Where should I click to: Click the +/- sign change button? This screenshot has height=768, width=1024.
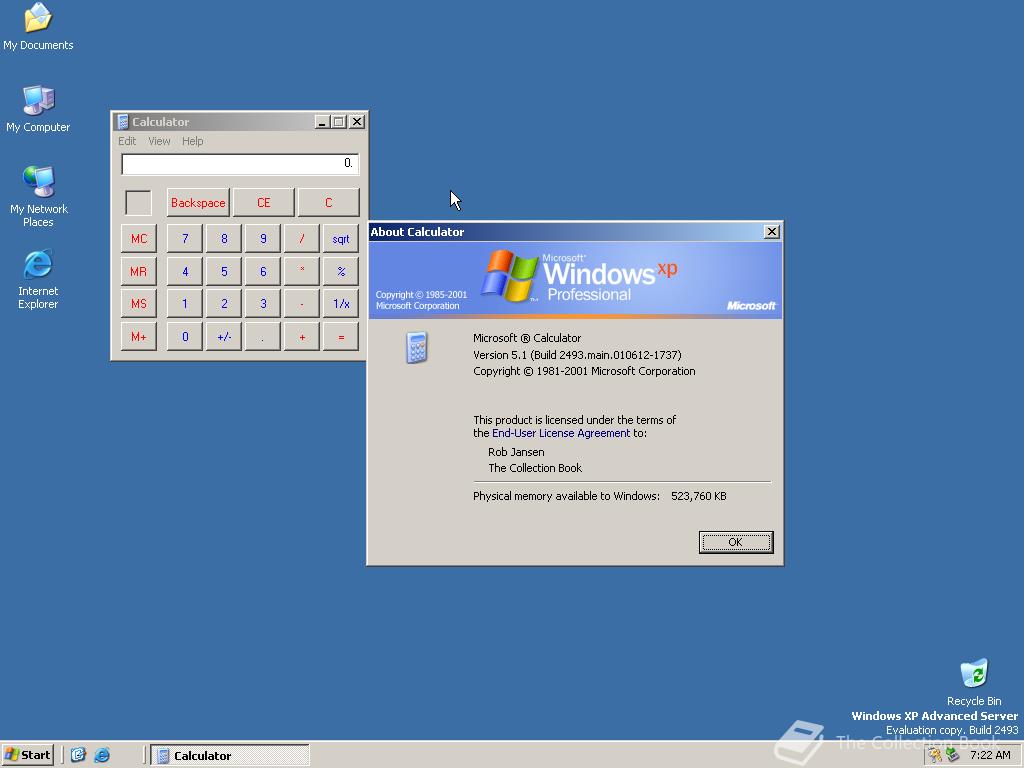(x=224, y=336)
